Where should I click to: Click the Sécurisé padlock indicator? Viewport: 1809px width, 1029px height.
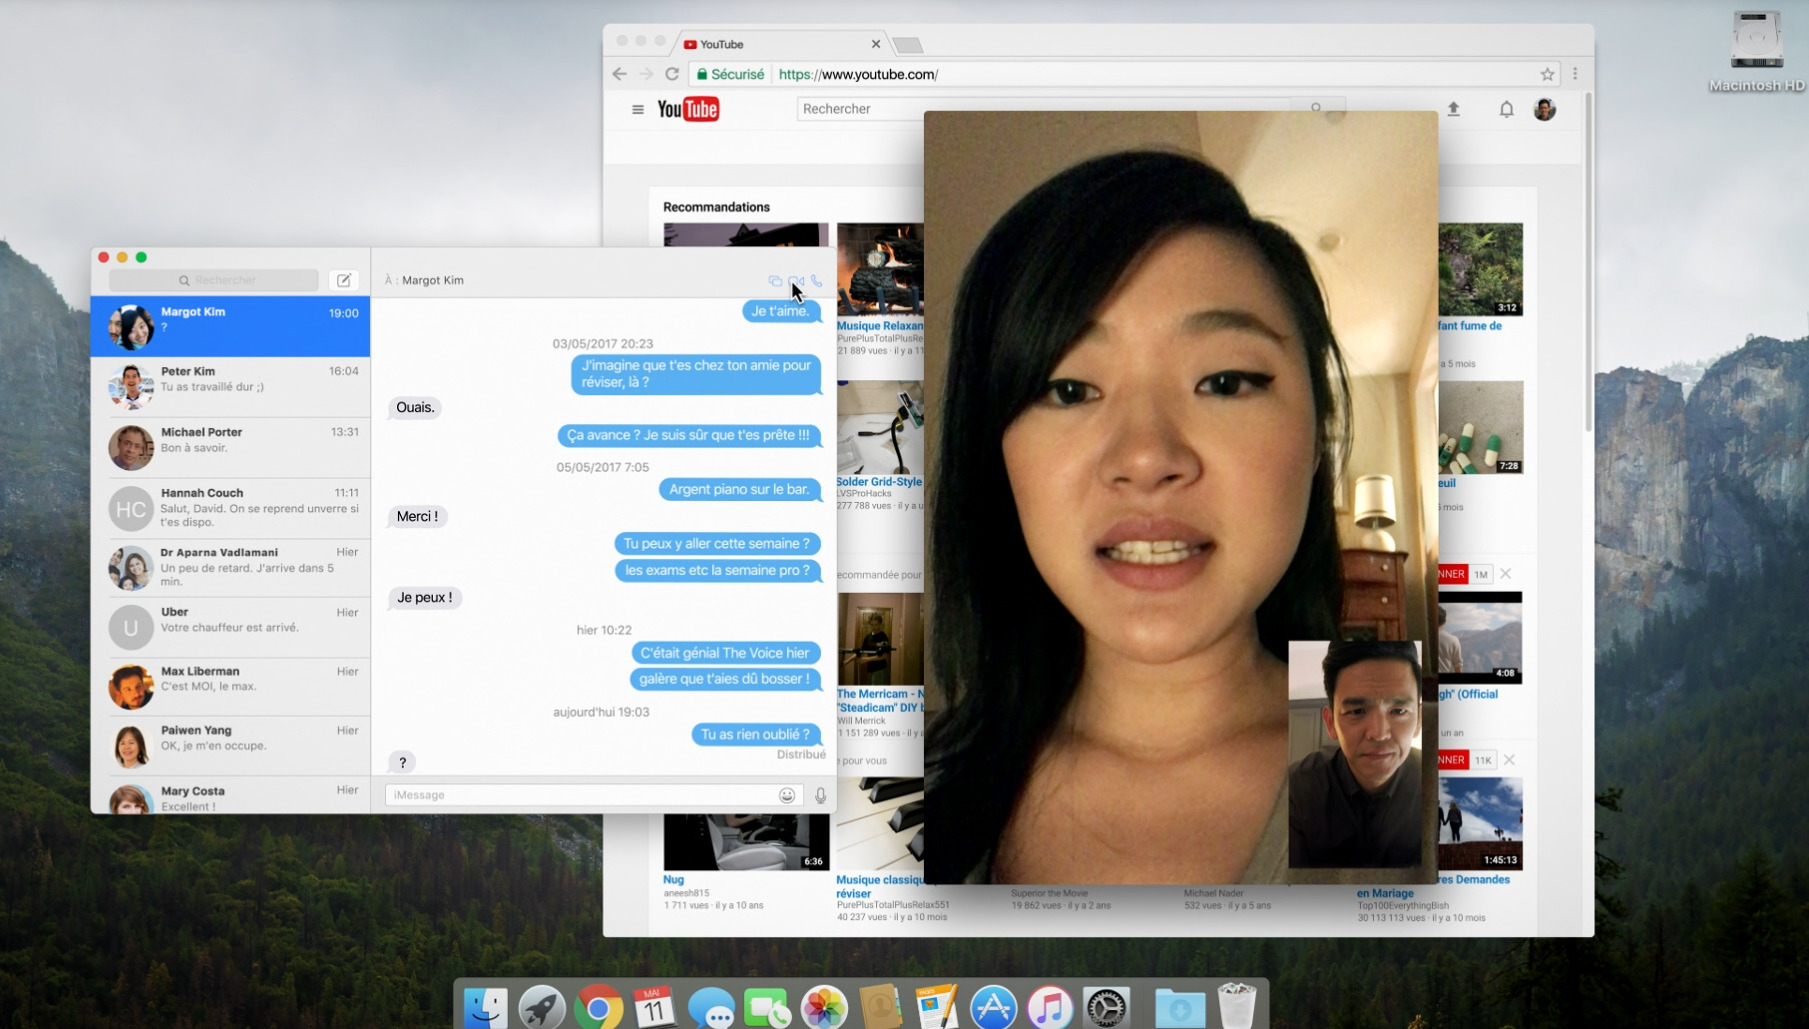[x=730, y=74]
